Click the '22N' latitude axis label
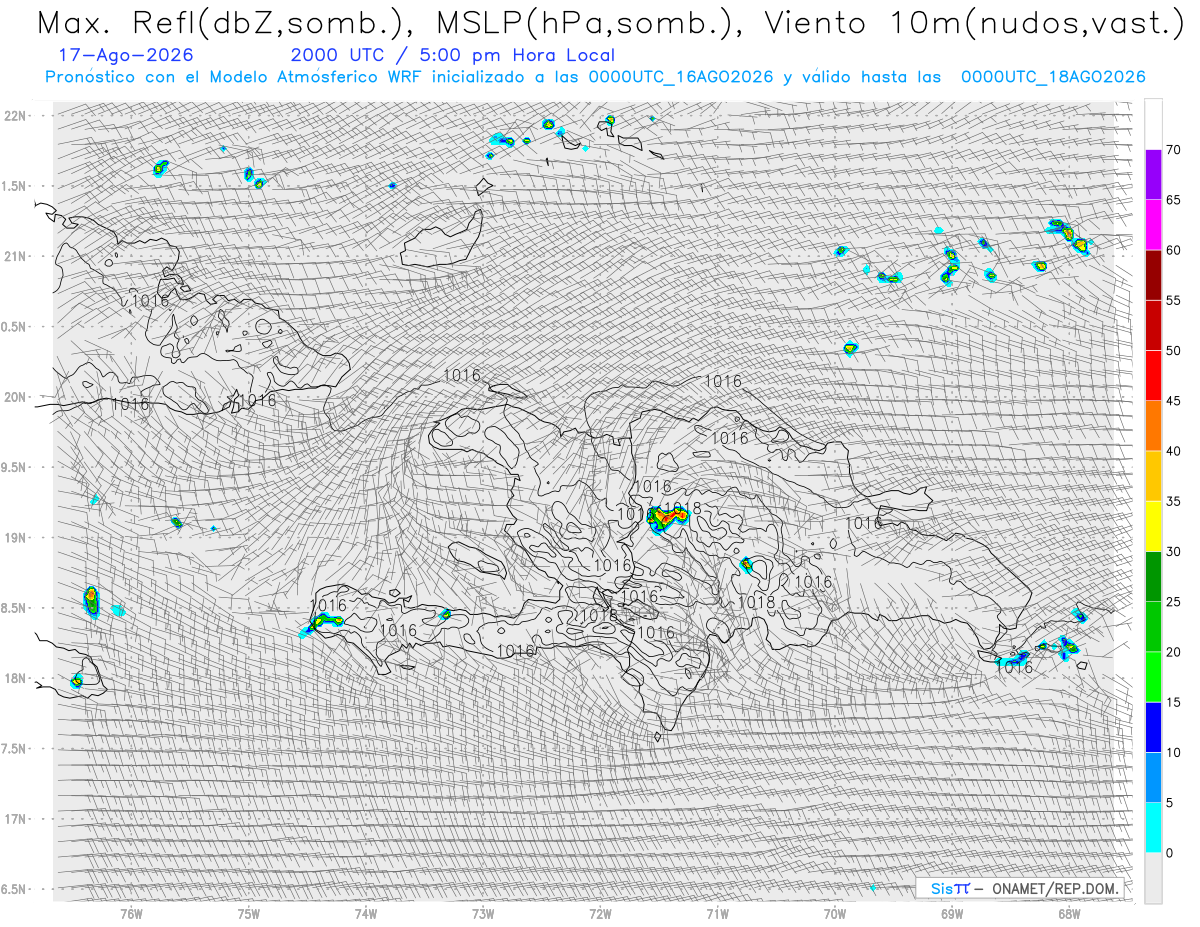 point(16,115)
